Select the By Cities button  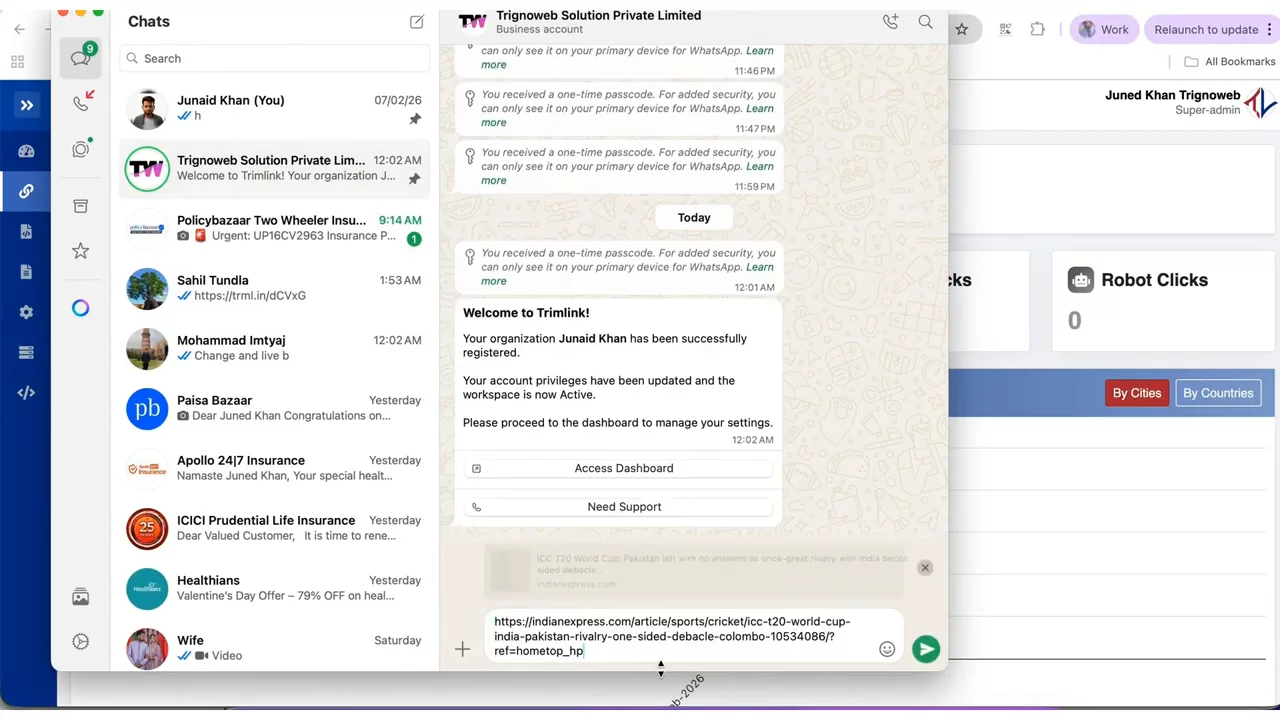click(1137, 393)
